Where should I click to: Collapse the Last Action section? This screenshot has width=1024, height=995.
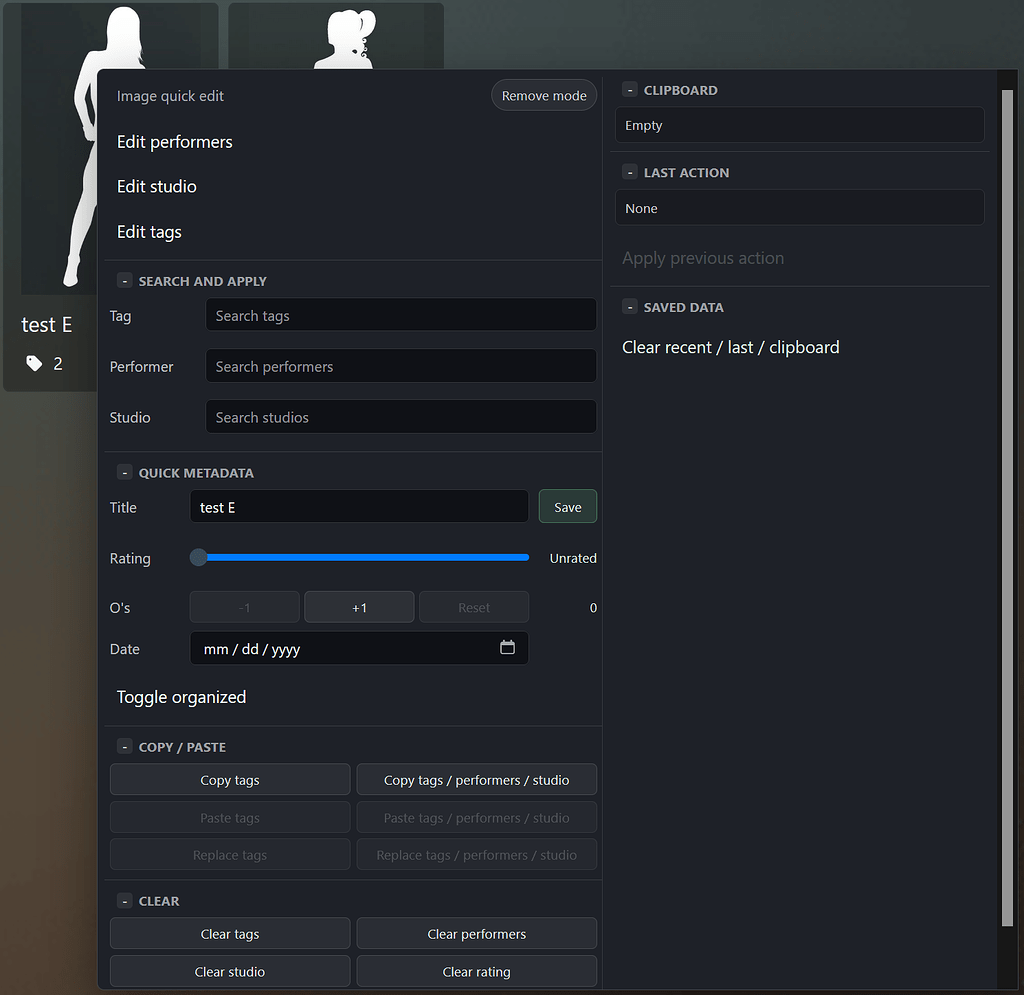630,172
